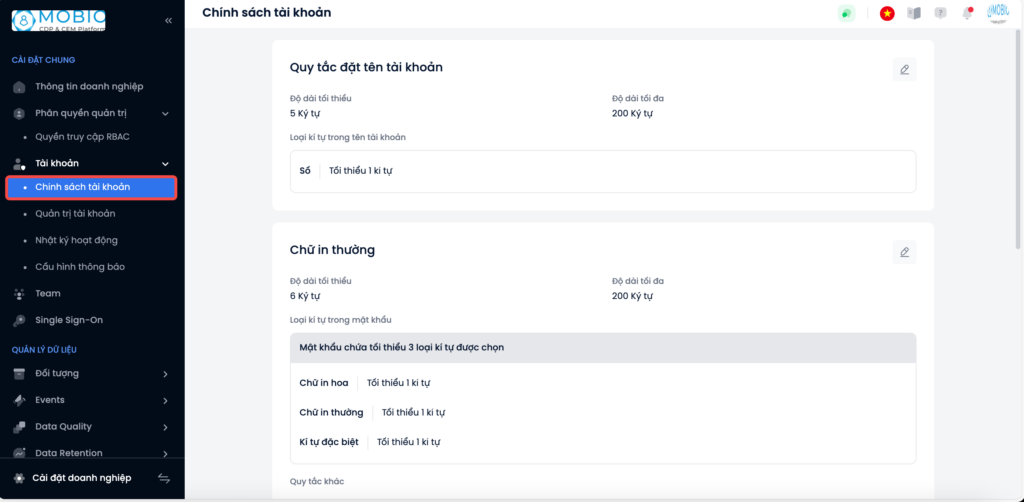Viewport: 1024px width, 502px height.
Task: Expand the Data Quality submenu
Action: 165,428
